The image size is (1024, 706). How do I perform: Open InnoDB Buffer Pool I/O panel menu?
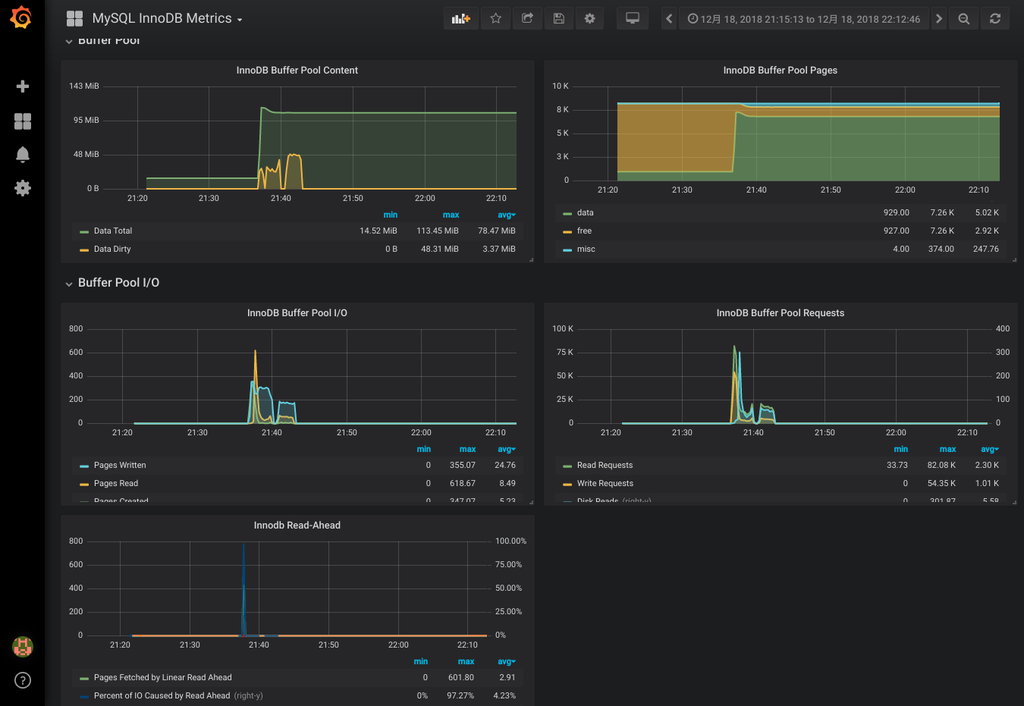(x=297, y=313)
